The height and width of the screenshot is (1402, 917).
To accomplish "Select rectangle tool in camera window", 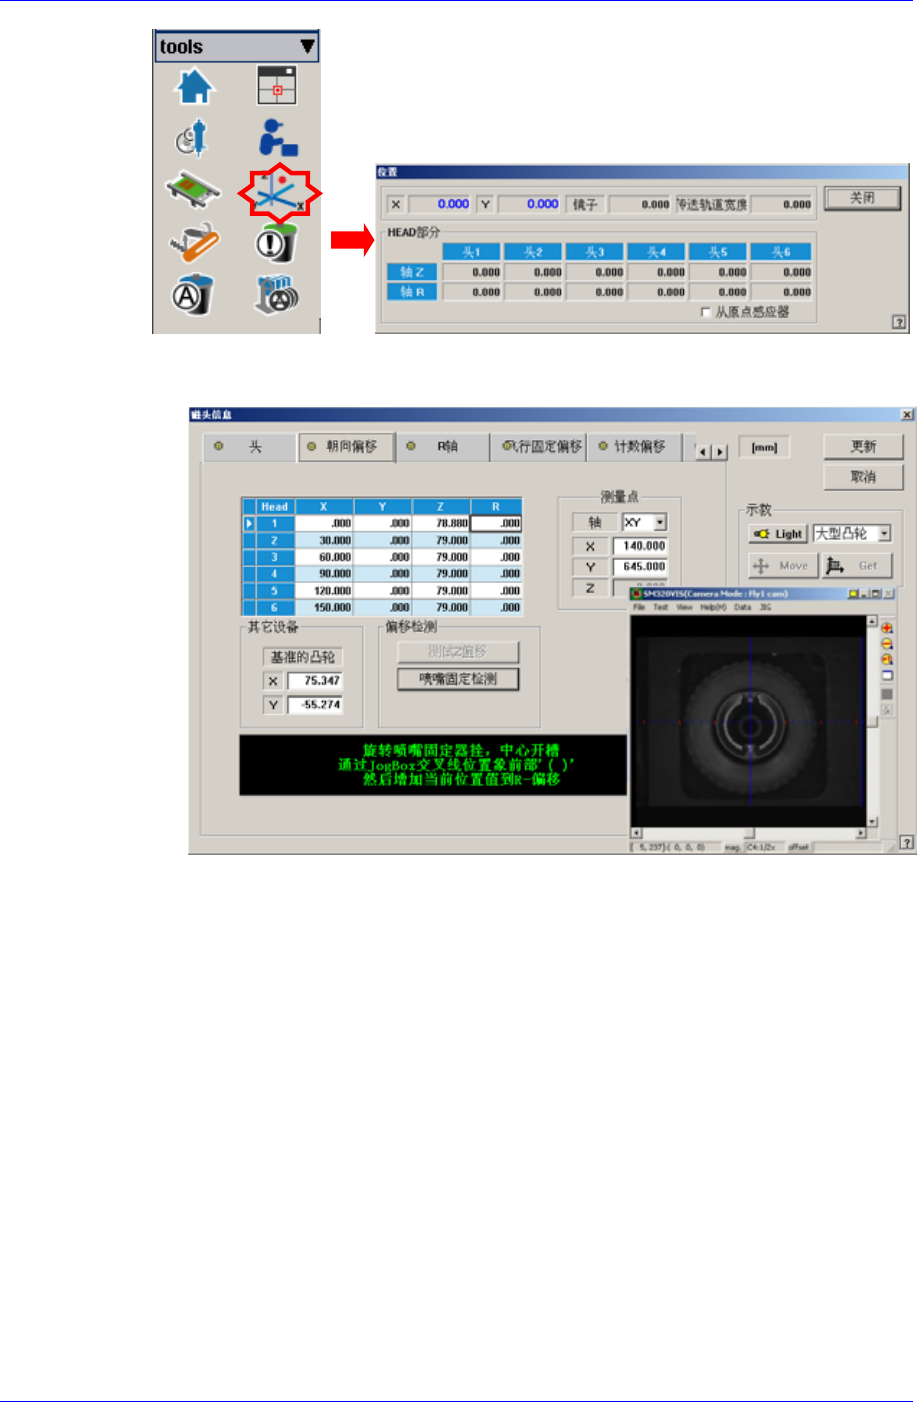I will coord(887,676).
